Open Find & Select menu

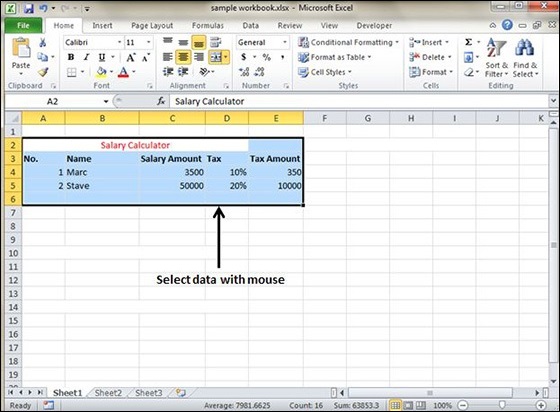point(525,58)
